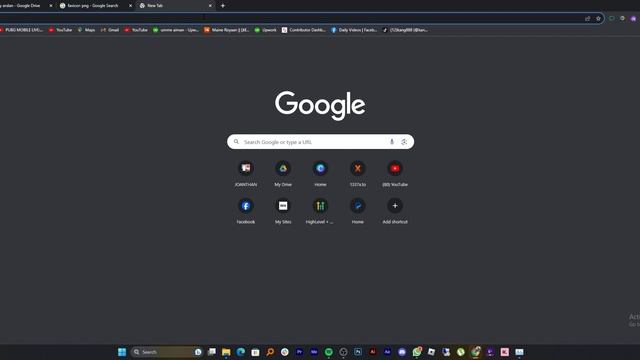
Task: Click the Google logo
Action: [x=320, y=105]
